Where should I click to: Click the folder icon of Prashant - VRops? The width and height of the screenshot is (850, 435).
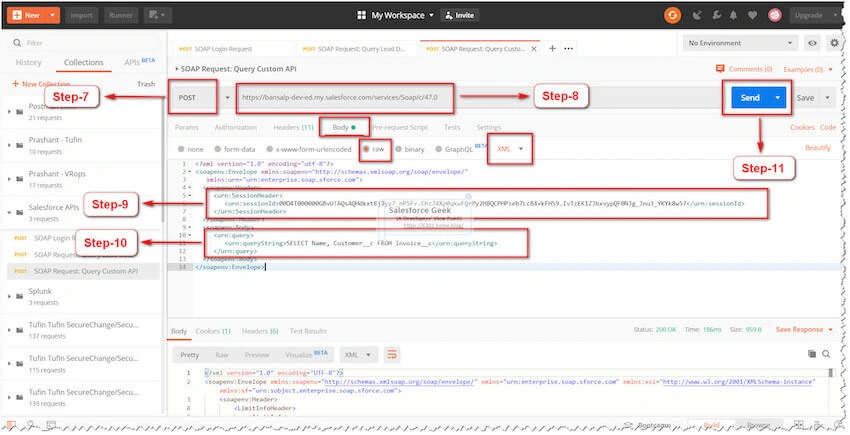[20, 179]
